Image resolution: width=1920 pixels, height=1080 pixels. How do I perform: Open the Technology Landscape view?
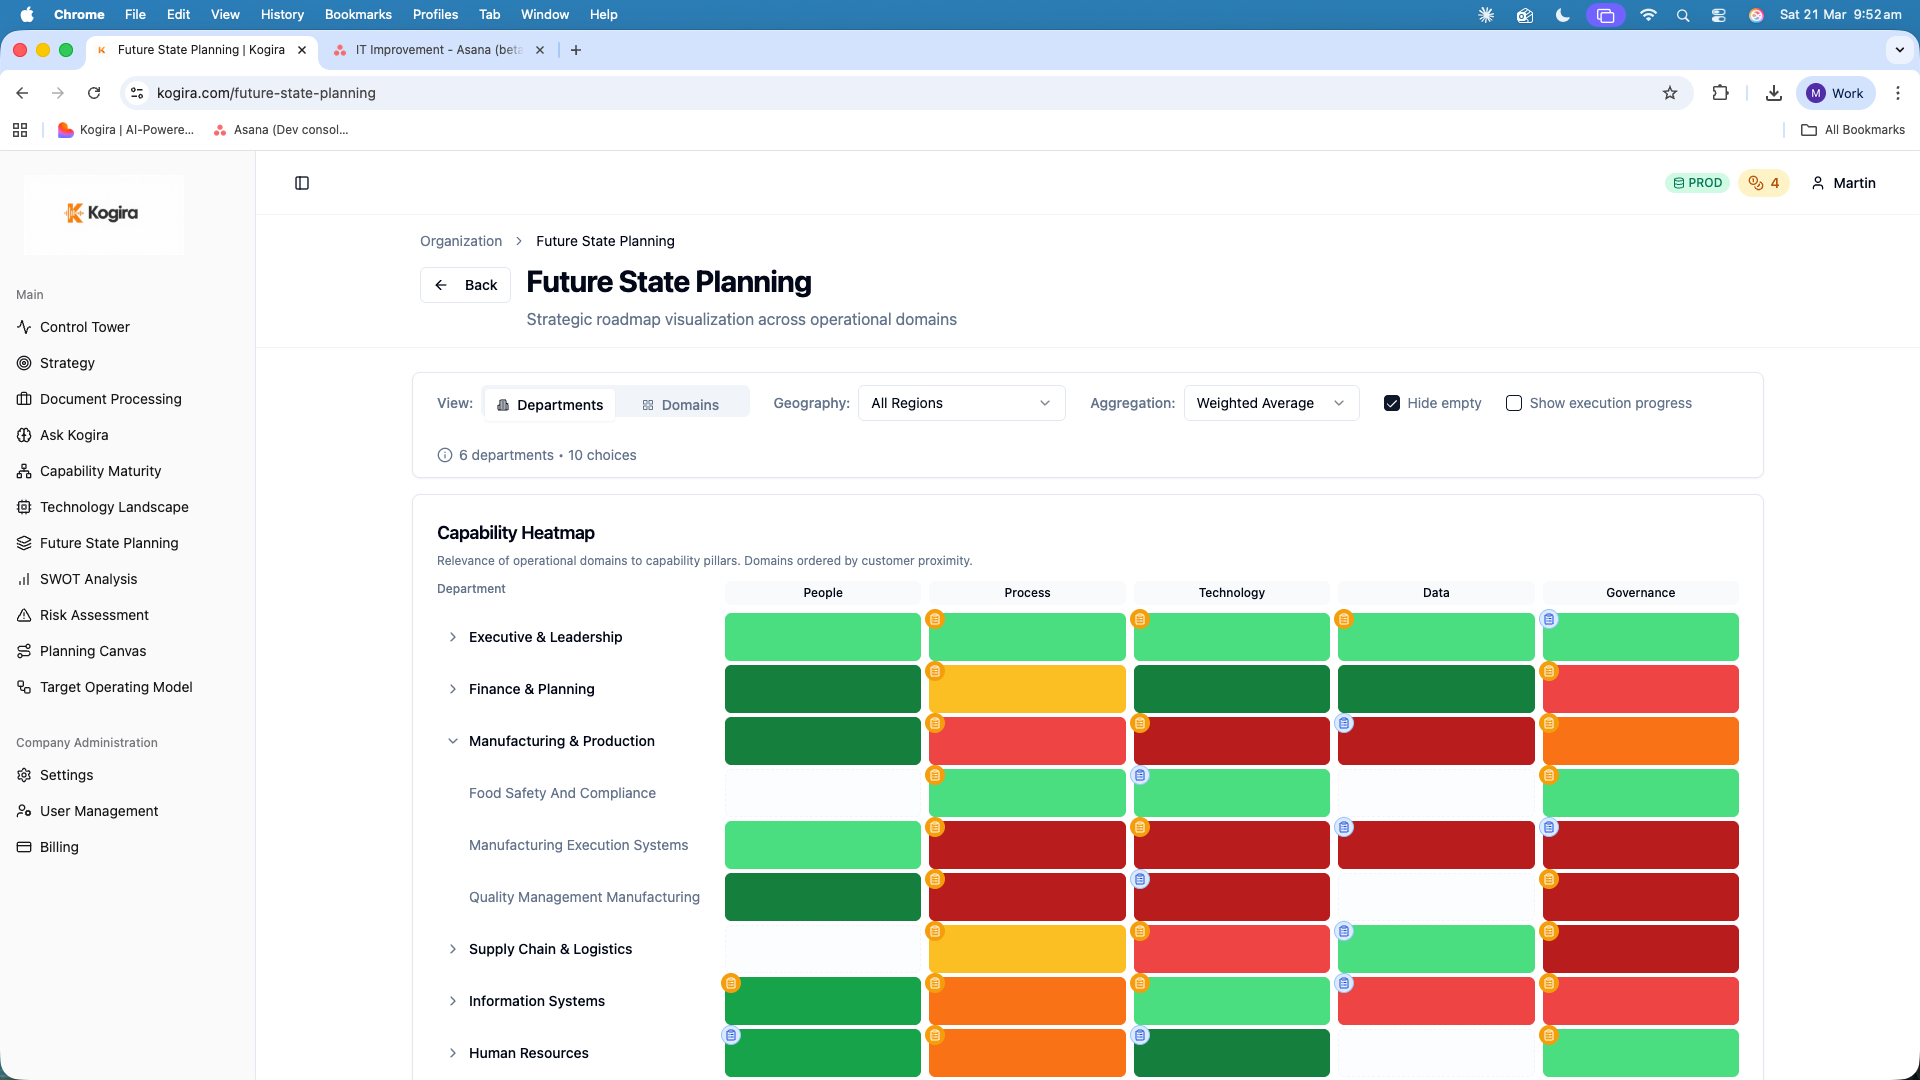pyautogui.click(x=114, y=507)
